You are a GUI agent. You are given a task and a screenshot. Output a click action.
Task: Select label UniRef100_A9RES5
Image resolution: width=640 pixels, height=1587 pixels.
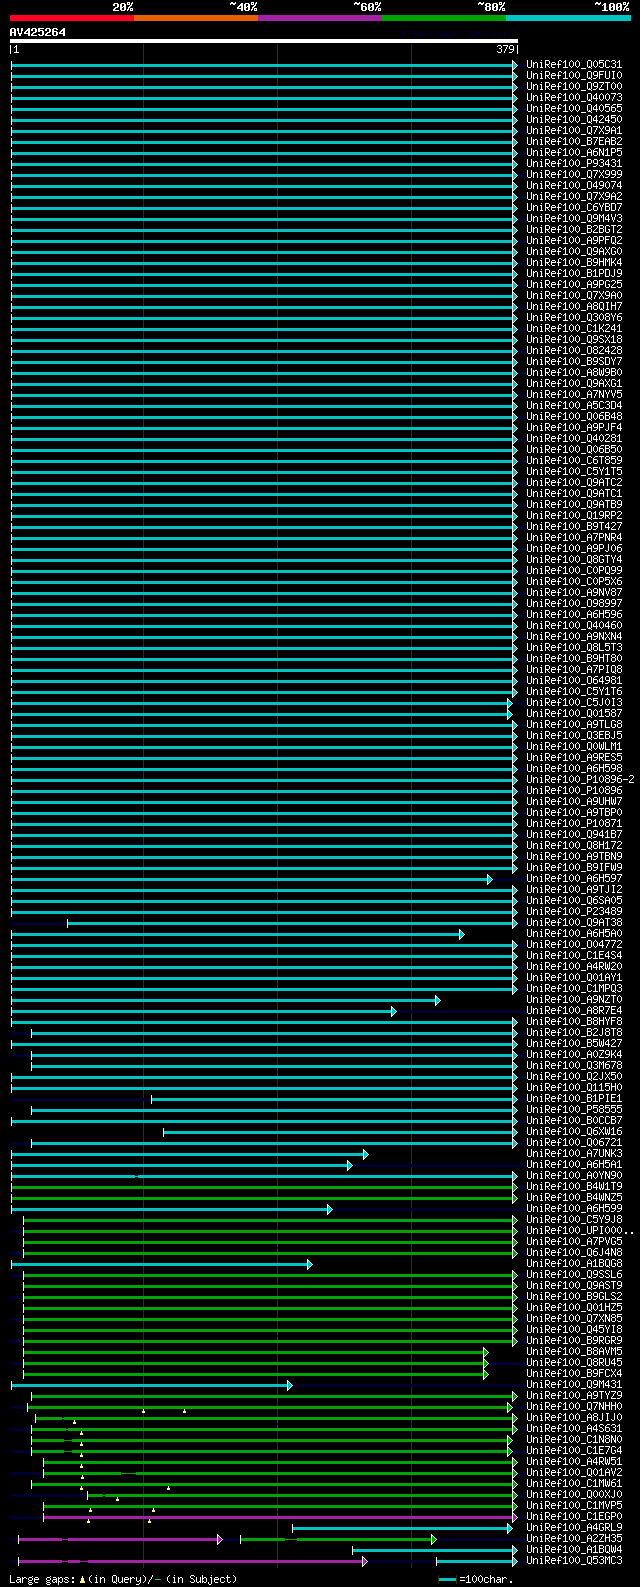[574, 757]
